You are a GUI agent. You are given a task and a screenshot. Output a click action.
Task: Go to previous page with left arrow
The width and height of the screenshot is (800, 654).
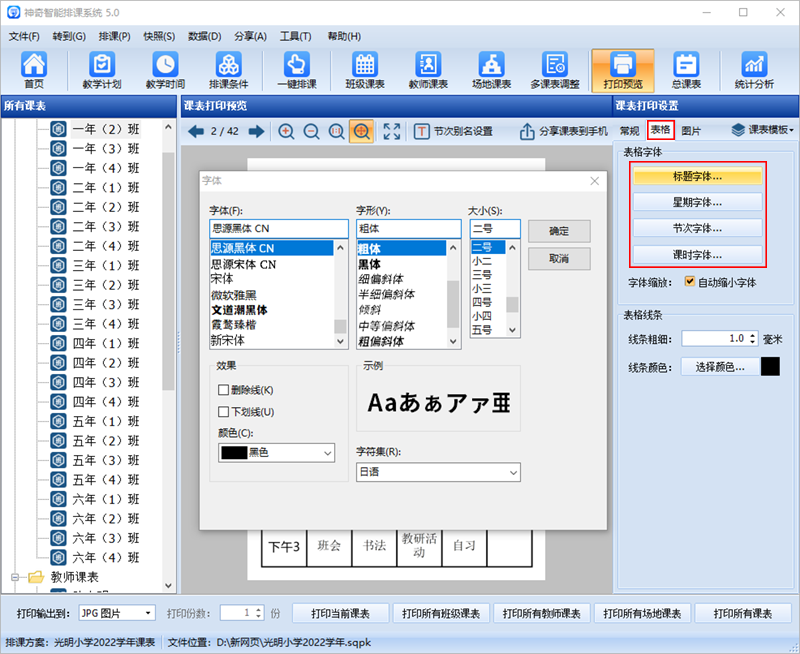(196, 132)
